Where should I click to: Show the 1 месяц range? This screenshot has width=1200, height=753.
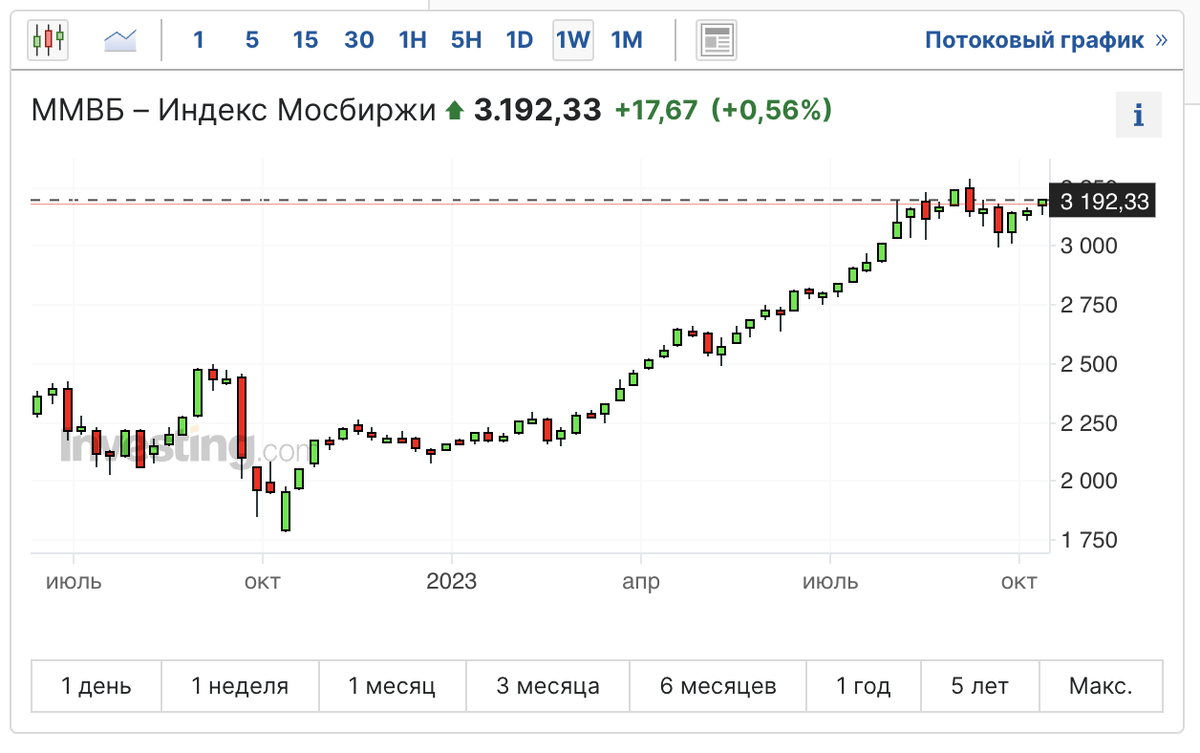pyautogui.click(x=392, y=686)
